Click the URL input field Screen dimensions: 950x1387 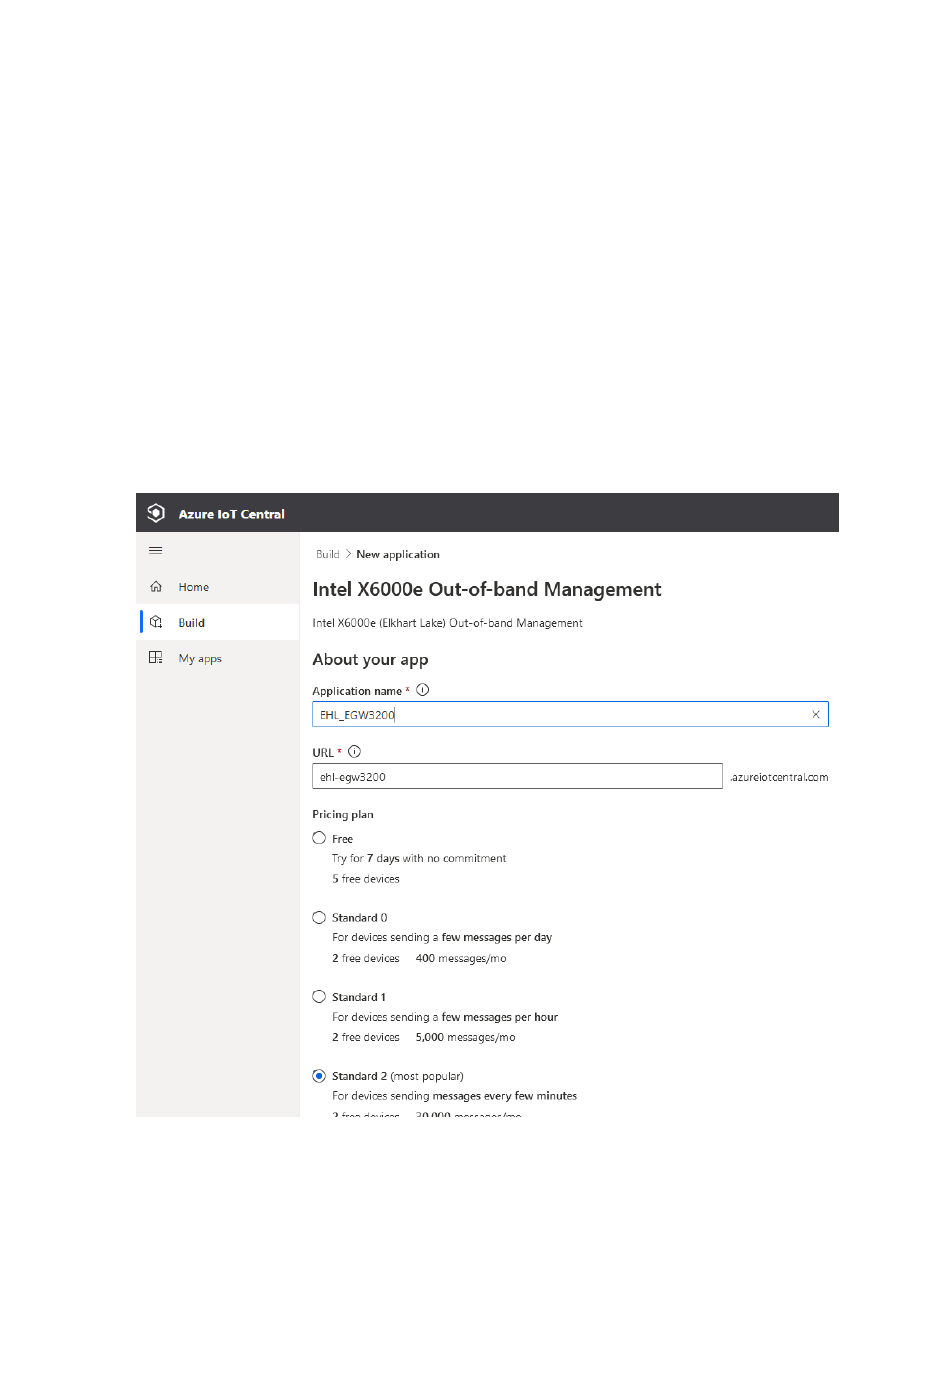coord(517,776)
